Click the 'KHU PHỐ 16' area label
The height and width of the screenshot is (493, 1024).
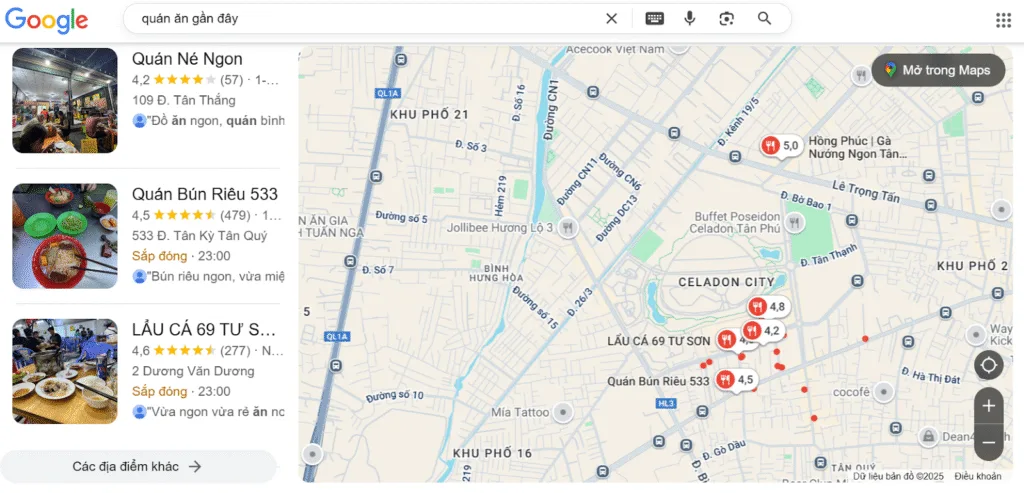coord(492,453)
